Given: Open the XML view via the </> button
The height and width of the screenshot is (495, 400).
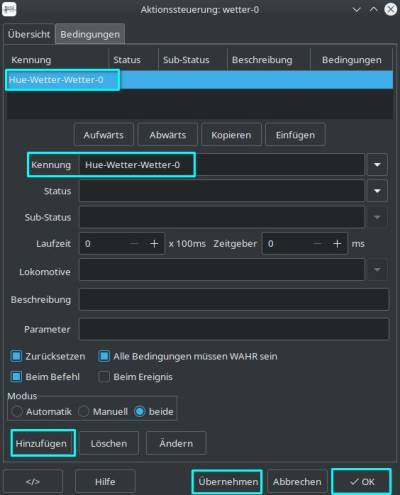Looking at the screenshot, I should point(33,481).
